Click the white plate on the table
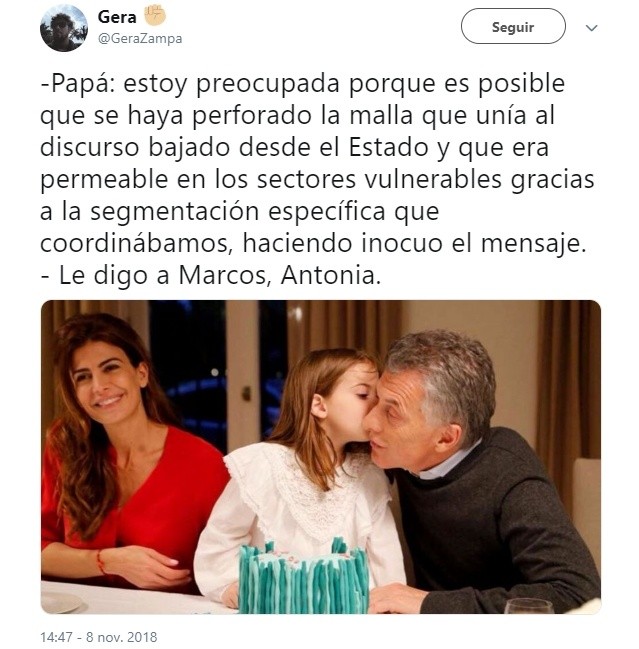The height and width of the screenshot is (649, 639). [61, 602]
